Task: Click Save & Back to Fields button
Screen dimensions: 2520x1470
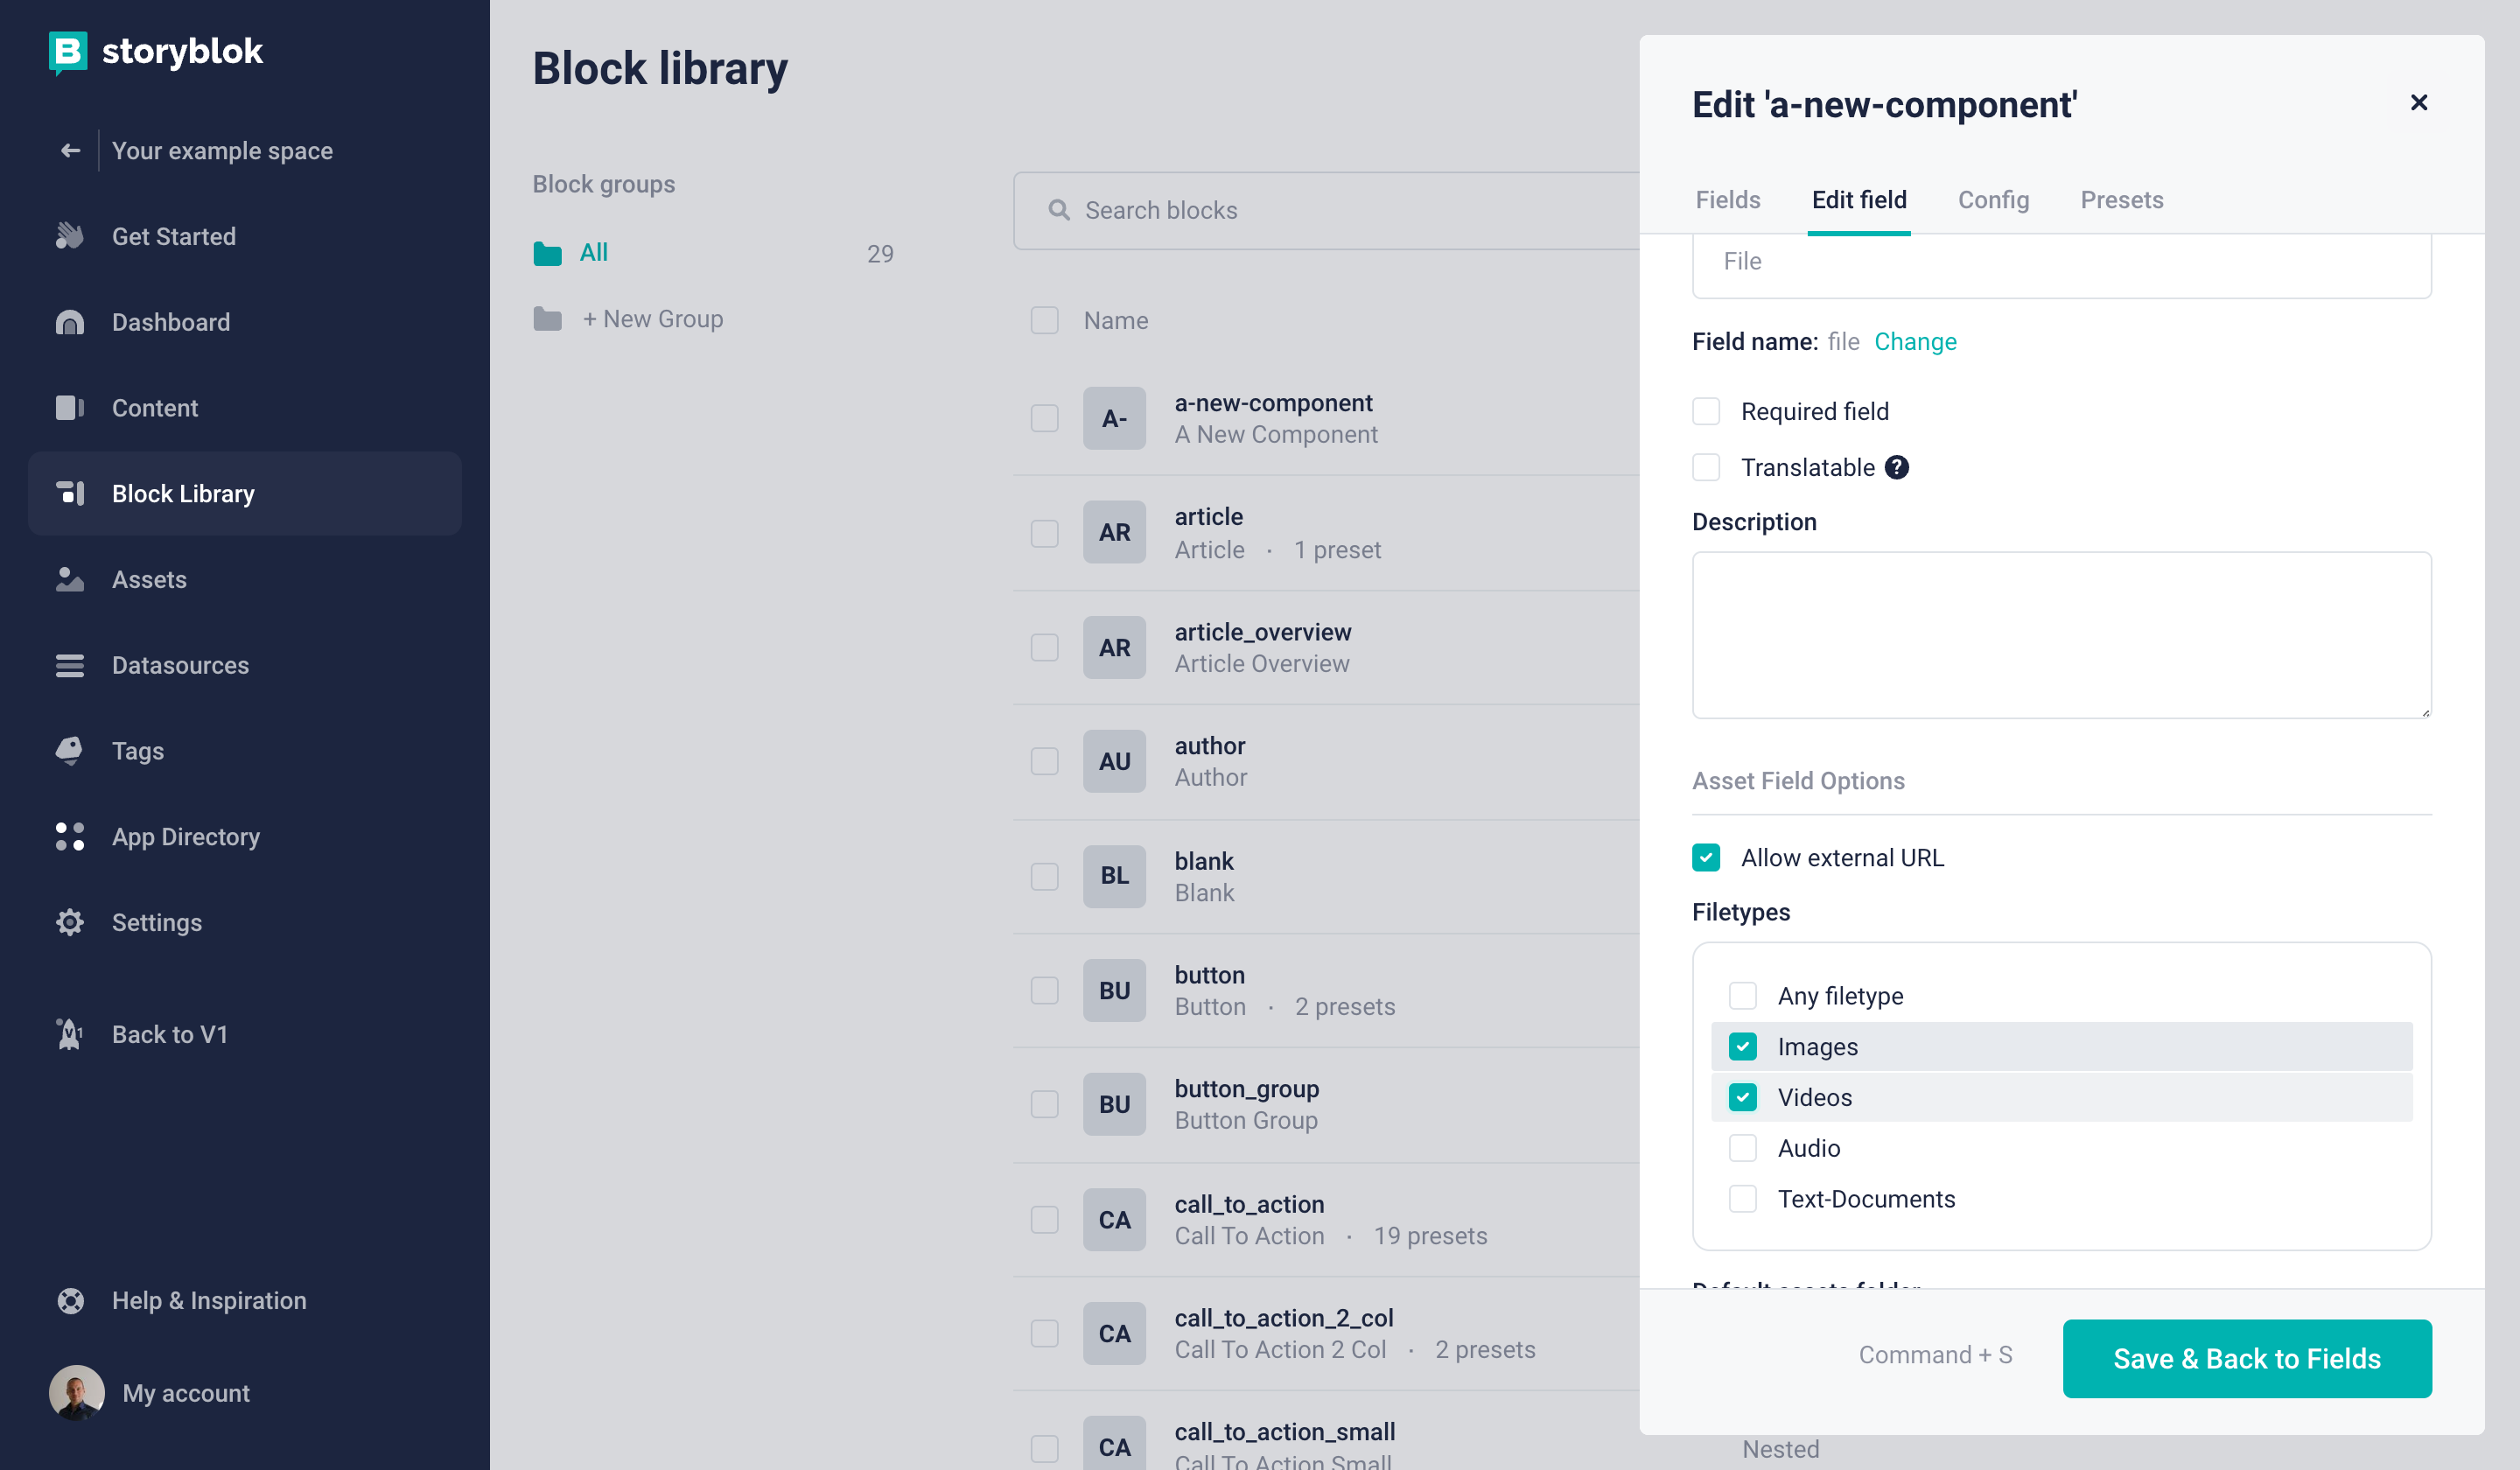Action: pyautogui.click(x=2247, y=1358)
